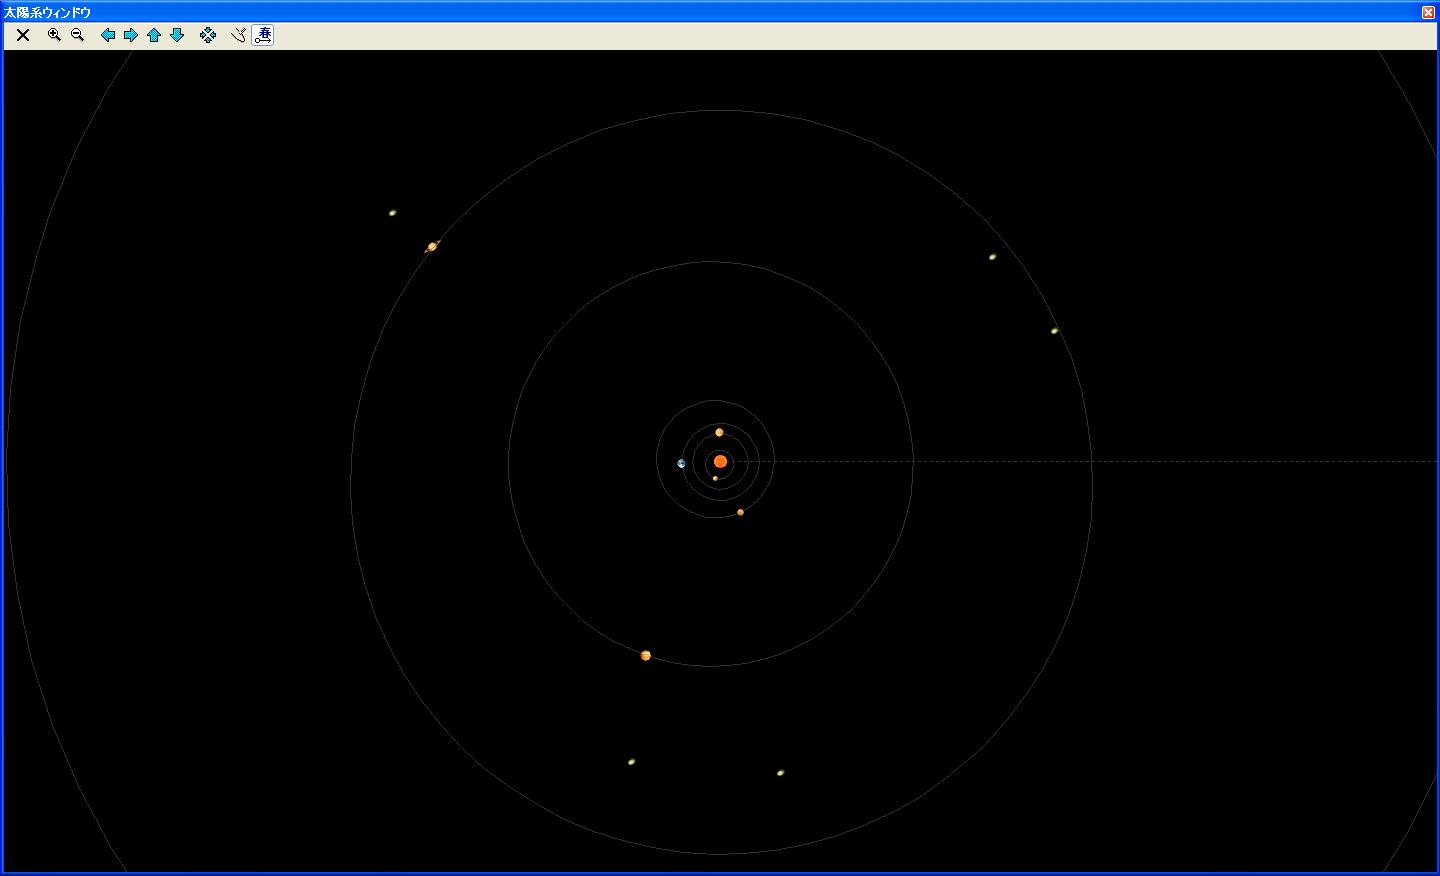Select the small body just beyond Saturn
Screen dimensions: 1440x876
coord(392,212)
